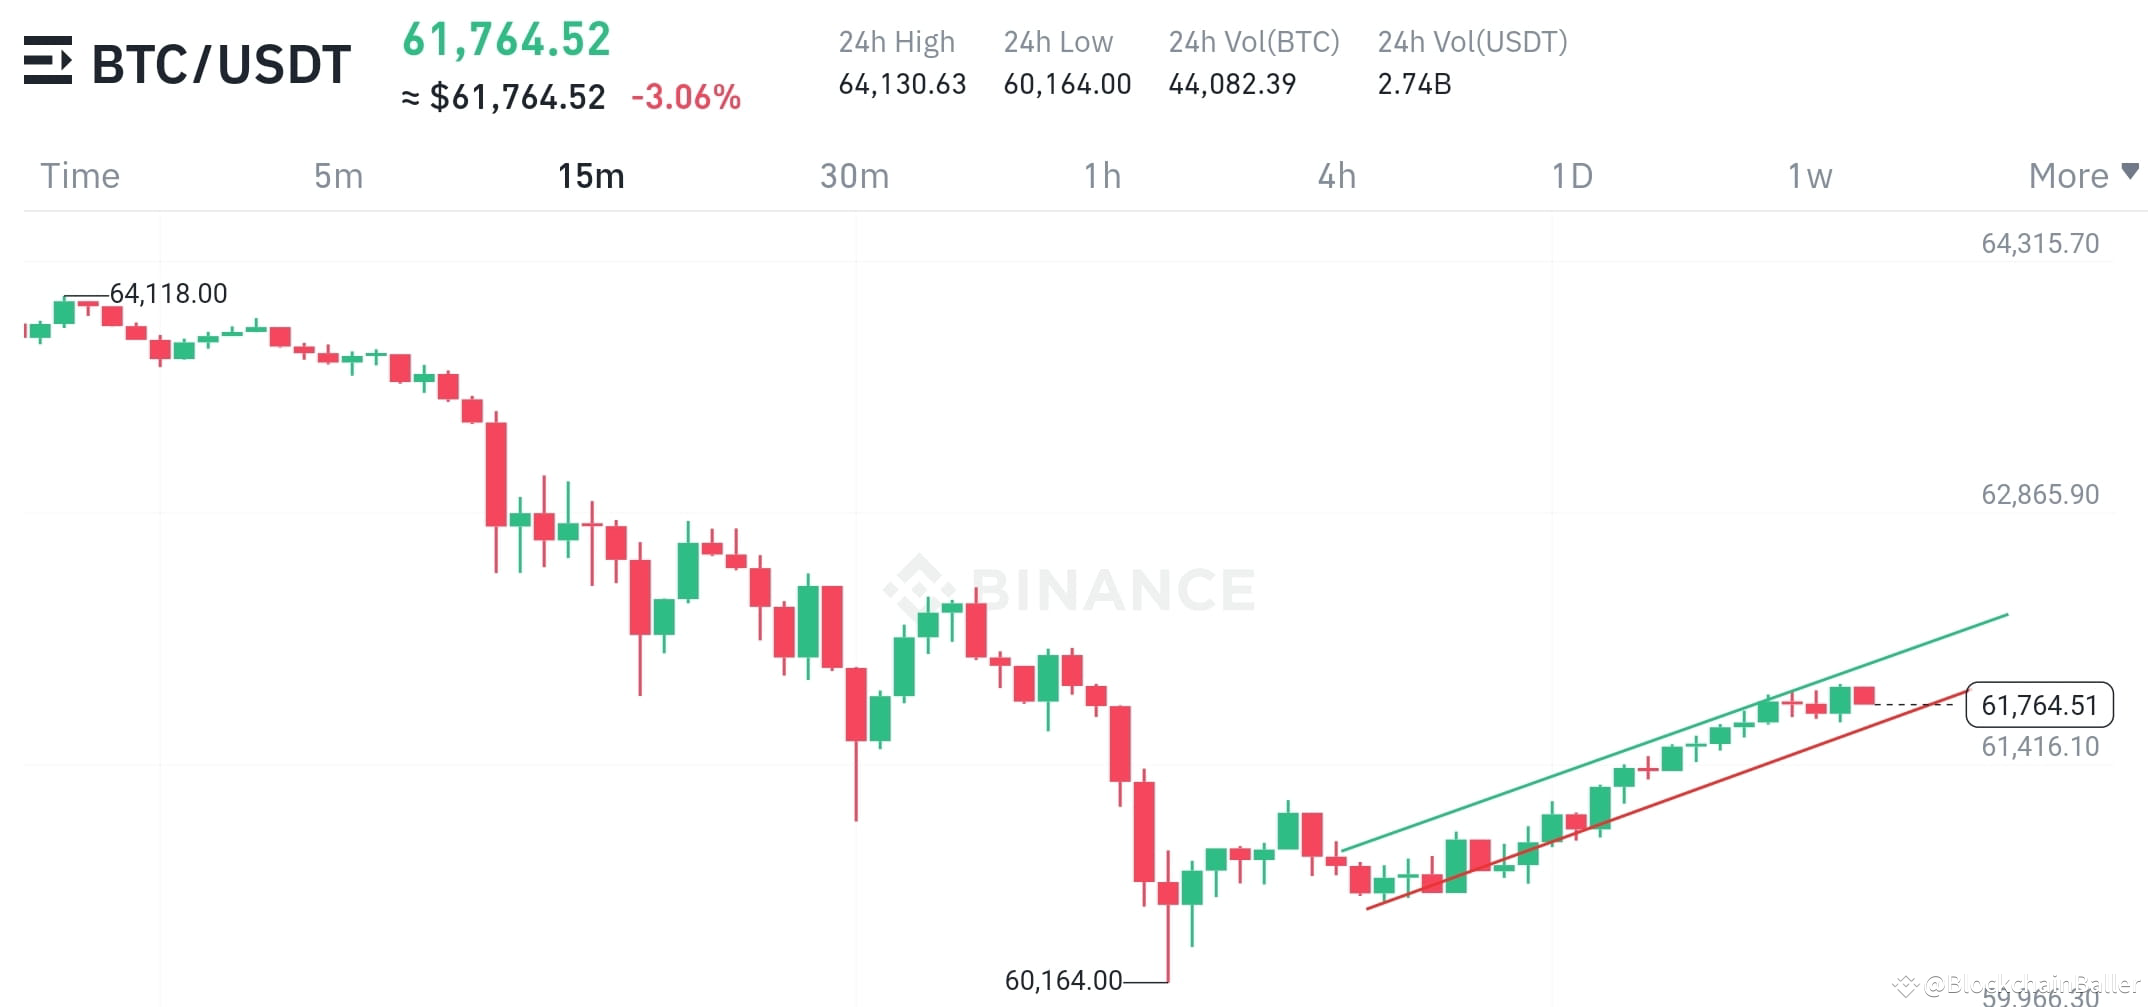Screen dimensions: 2148x1007
Task: Click the 64,118.00 high price label
Action: click(168, 293)
